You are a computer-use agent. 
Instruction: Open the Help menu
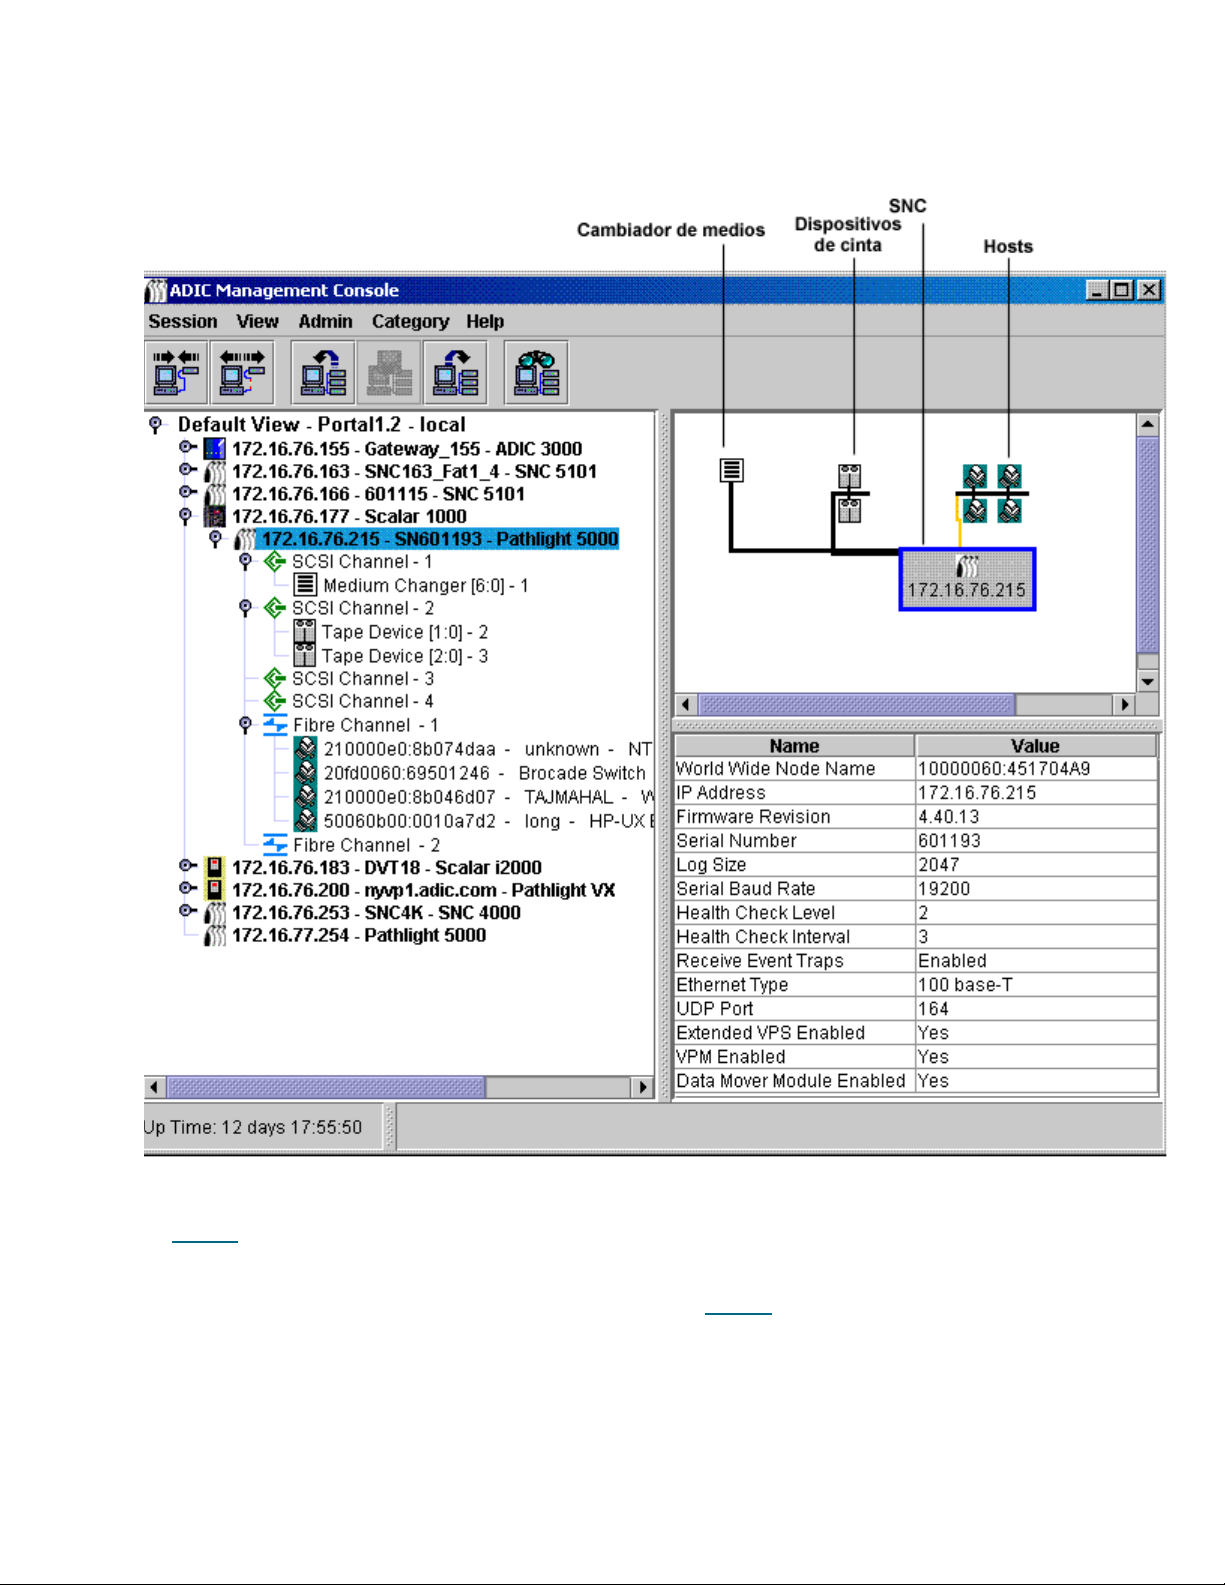[485, 321]
